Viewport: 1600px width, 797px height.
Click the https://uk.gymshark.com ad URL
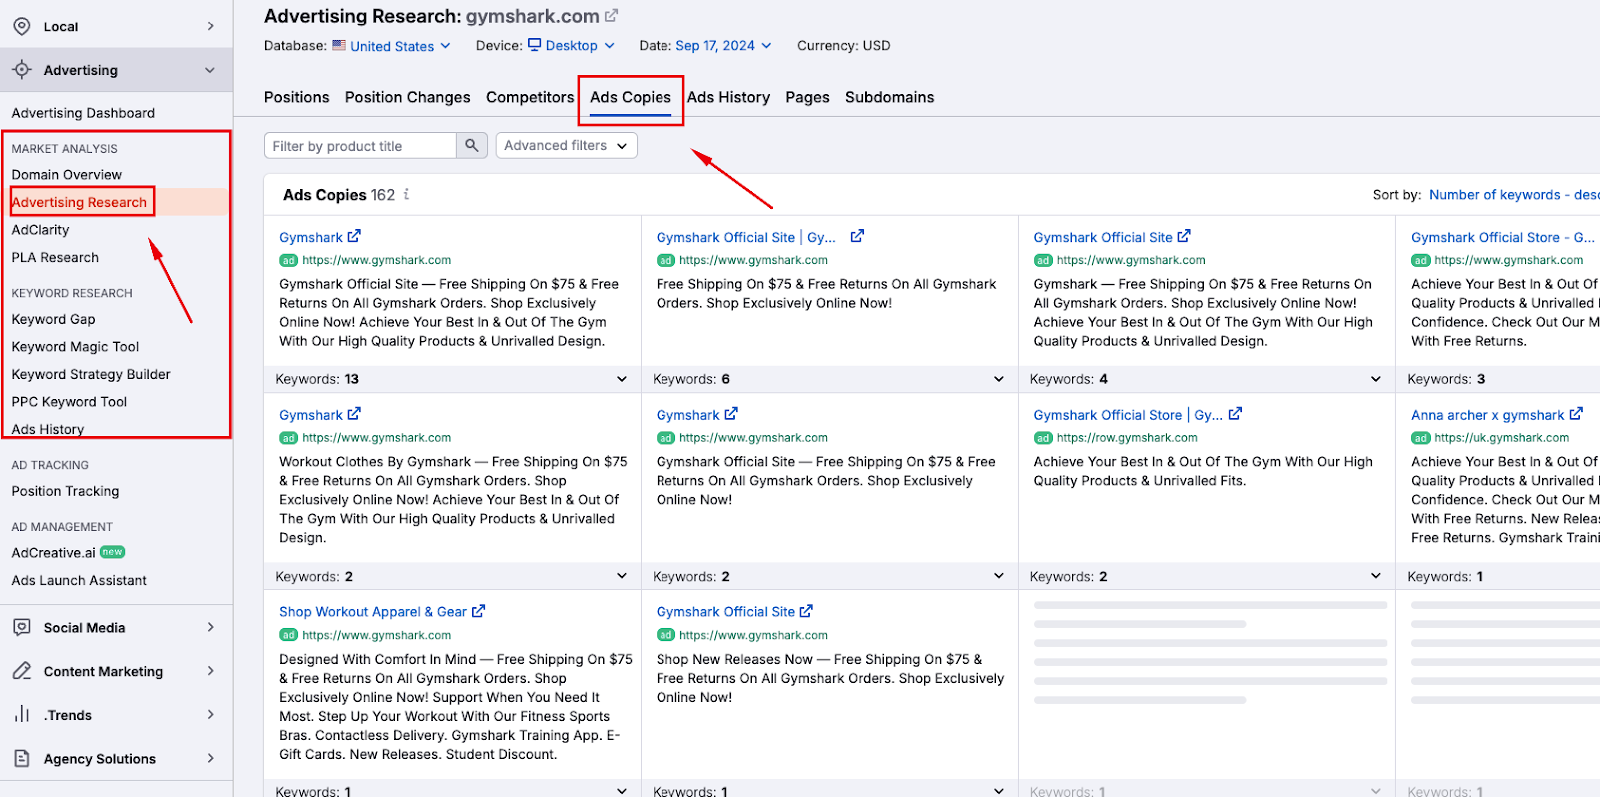pos(1502,438)
